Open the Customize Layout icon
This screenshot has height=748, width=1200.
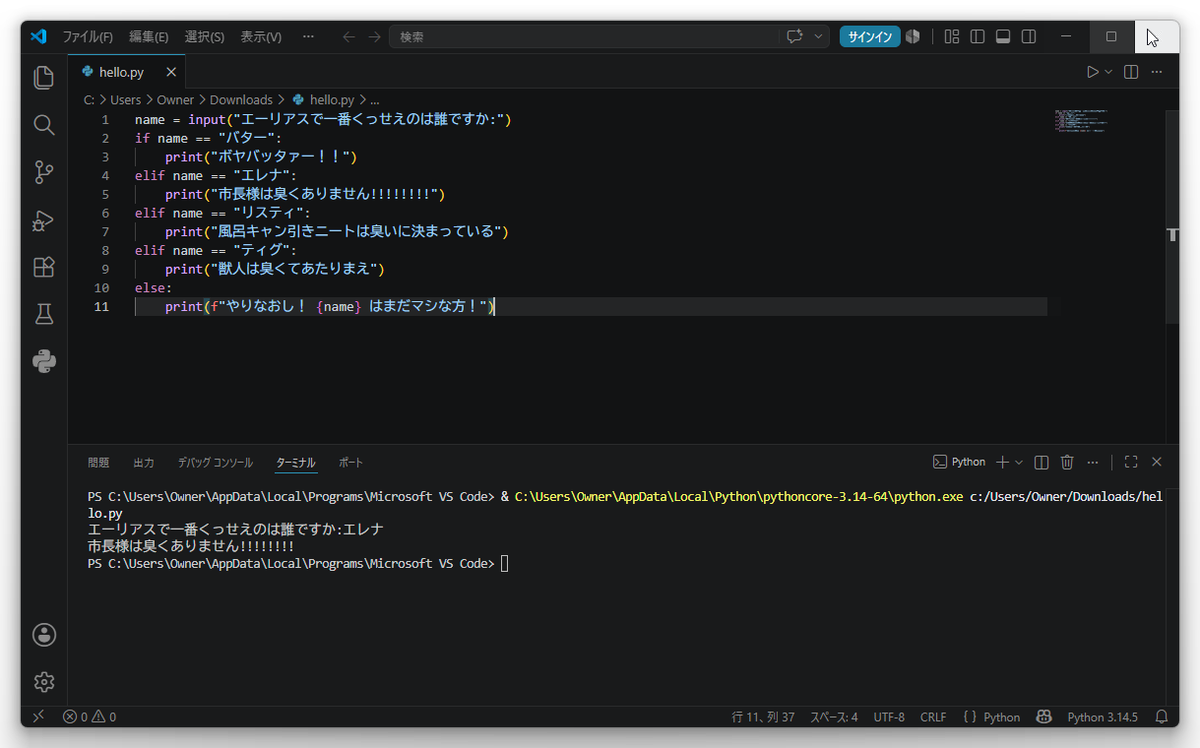[x=952, y=36]
